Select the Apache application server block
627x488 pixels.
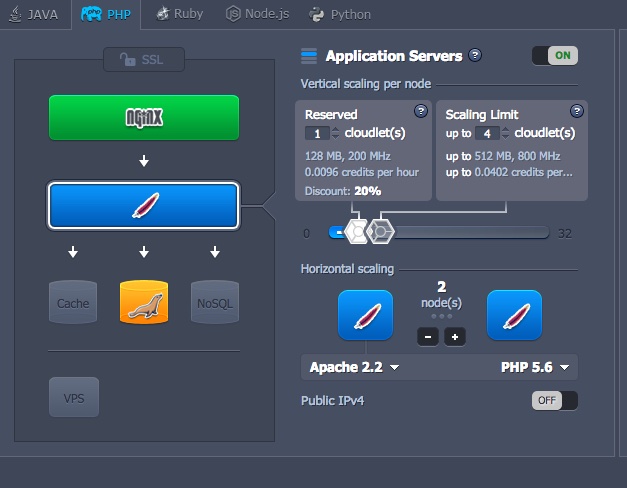[144, 206]
